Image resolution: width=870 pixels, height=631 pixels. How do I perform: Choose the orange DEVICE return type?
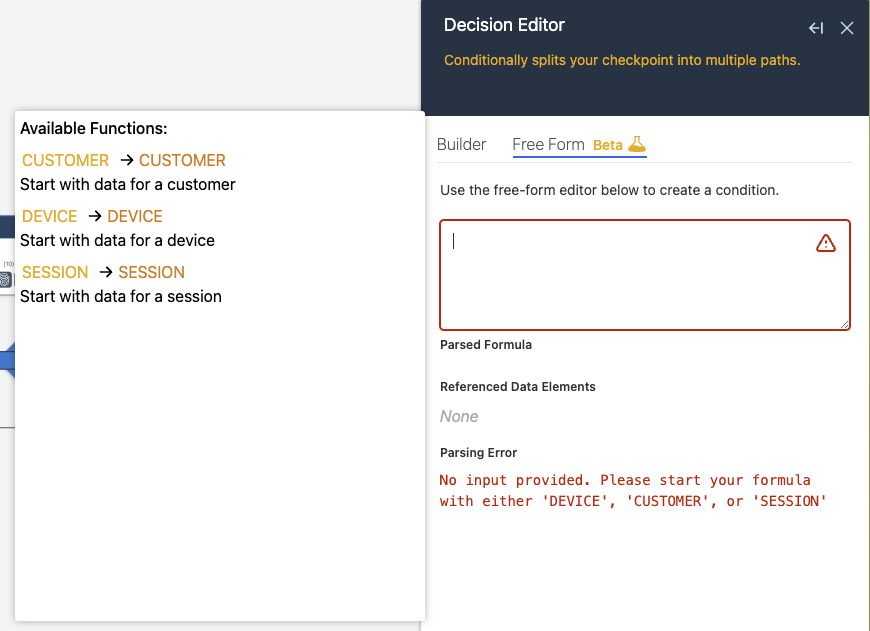135,216
